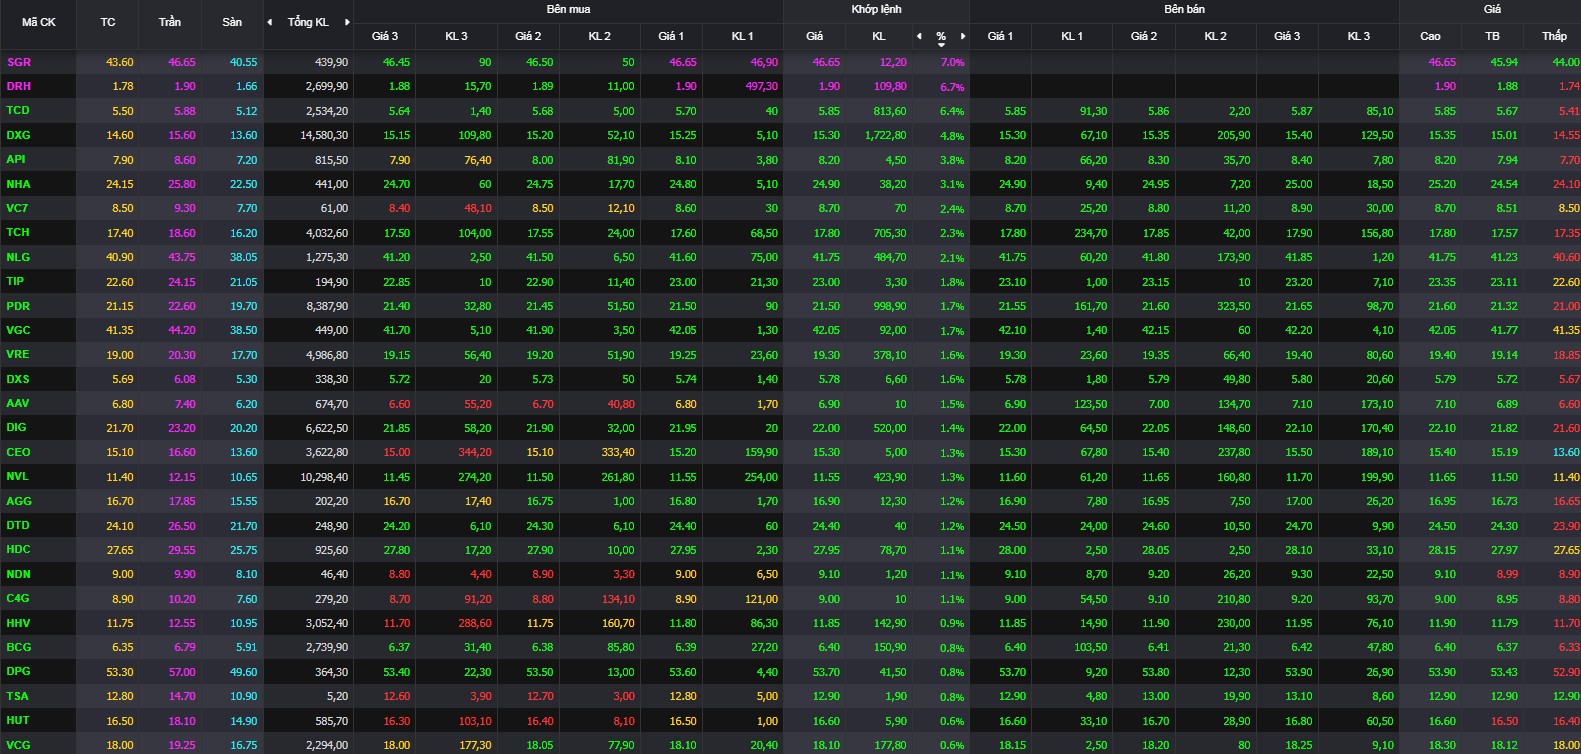The image size is (1581, 754).
Task: Open stock symbol DIG
Action: coord(16,427)
